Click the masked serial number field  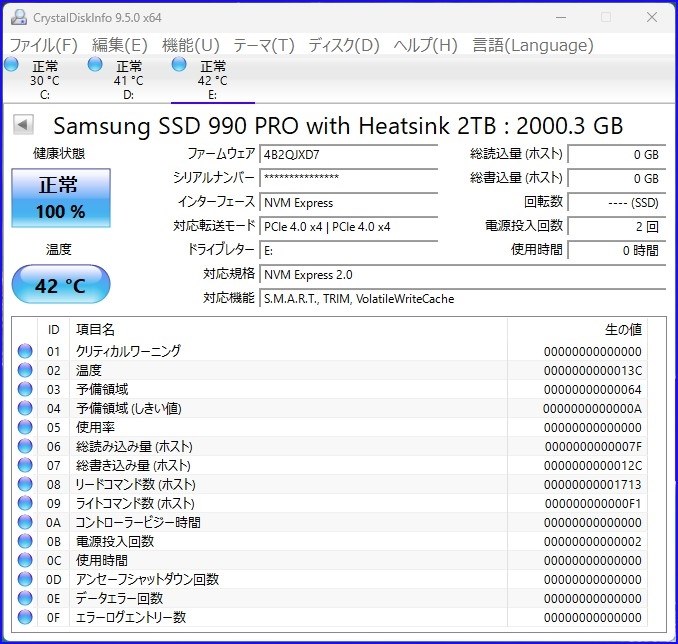coord(349,178)
